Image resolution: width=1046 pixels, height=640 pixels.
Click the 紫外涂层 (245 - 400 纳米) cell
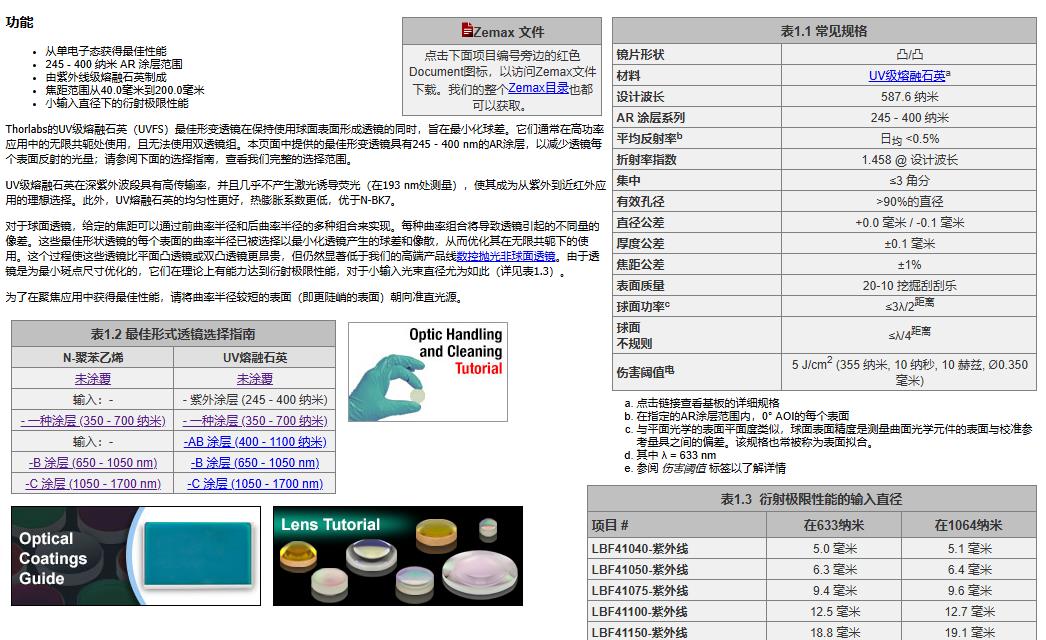click(255, 400)
